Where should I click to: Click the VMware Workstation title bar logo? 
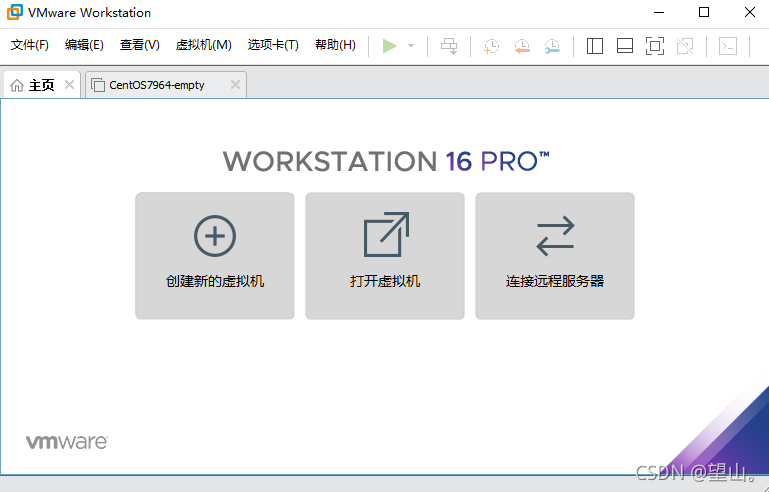click(14, 12)
